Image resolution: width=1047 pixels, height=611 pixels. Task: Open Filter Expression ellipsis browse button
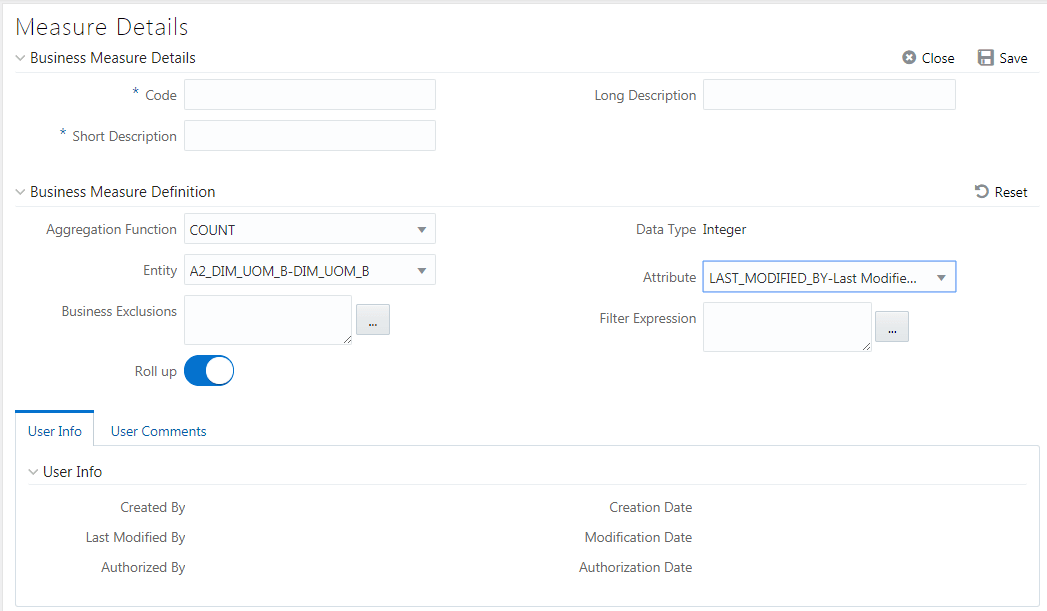(891, 327)
